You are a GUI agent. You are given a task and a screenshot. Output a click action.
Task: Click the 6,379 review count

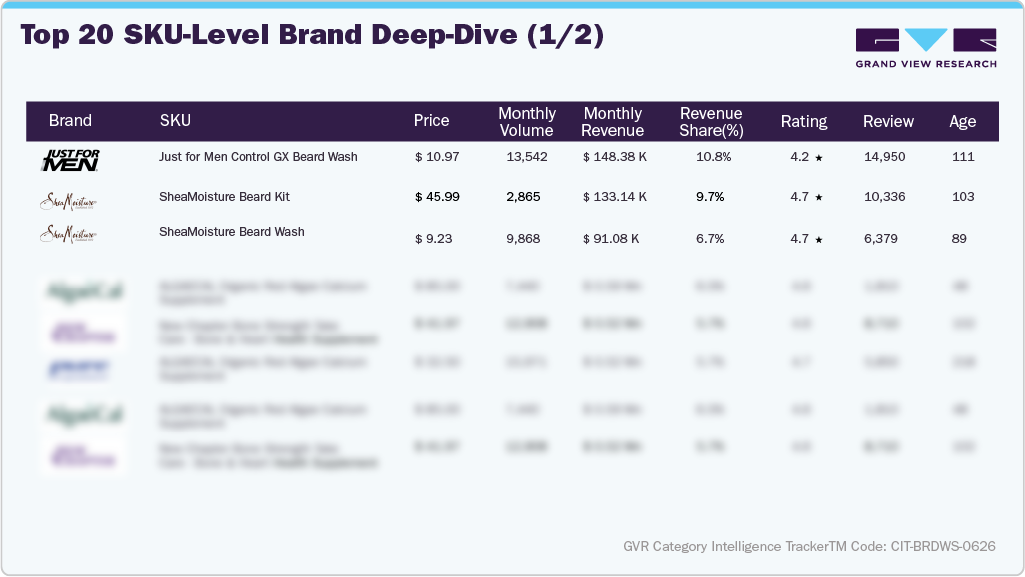(881, 239)
